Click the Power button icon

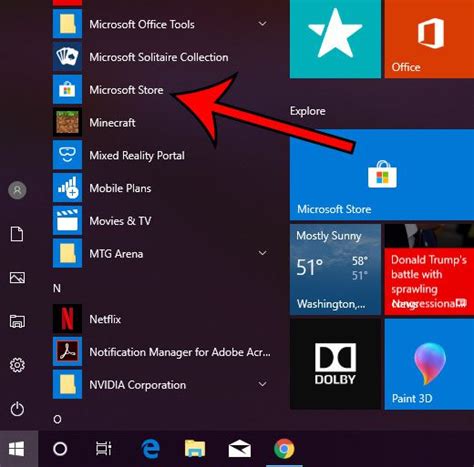point(17,409)
